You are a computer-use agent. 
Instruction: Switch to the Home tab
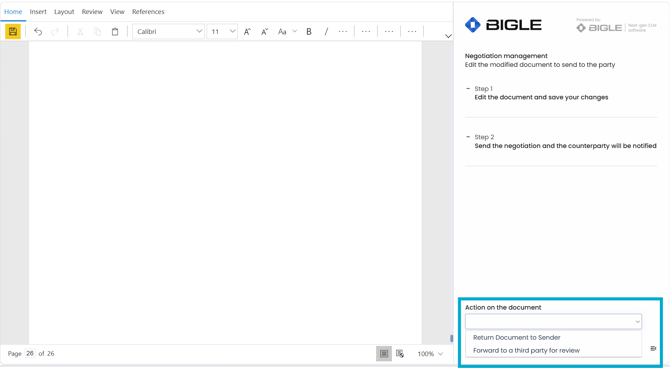coord(13,12)
